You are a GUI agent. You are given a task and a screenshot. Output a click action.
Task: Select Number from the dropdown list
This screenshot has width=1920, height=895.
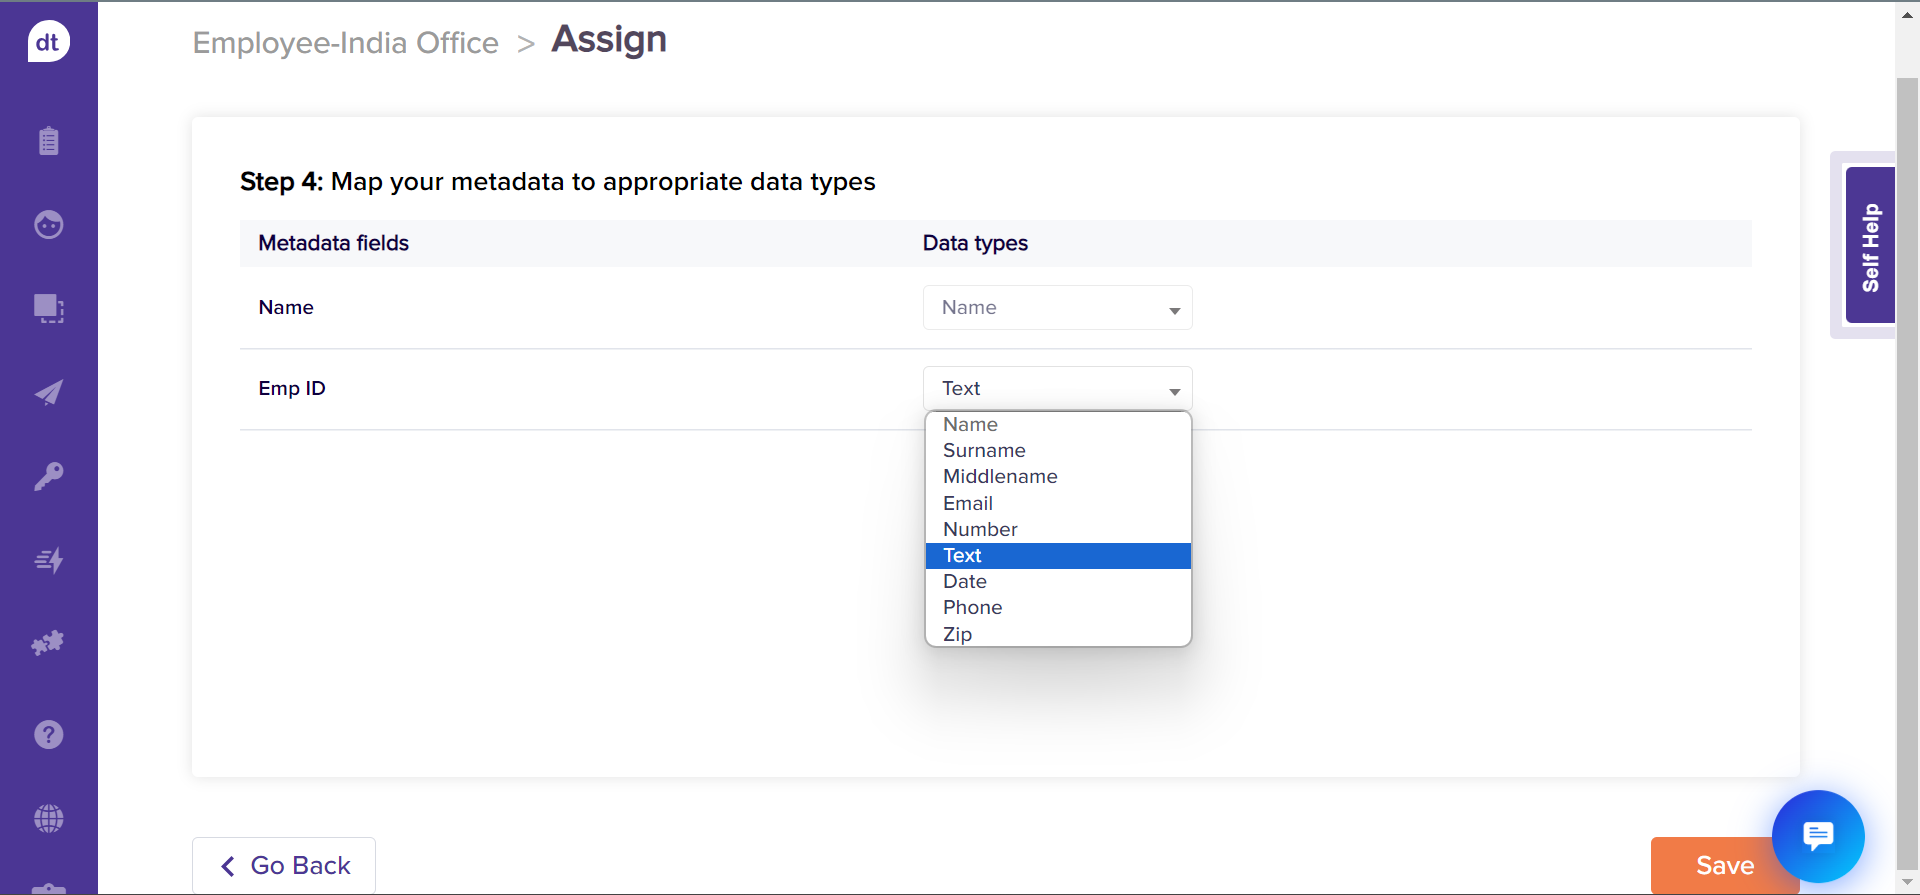coord(980,529)
